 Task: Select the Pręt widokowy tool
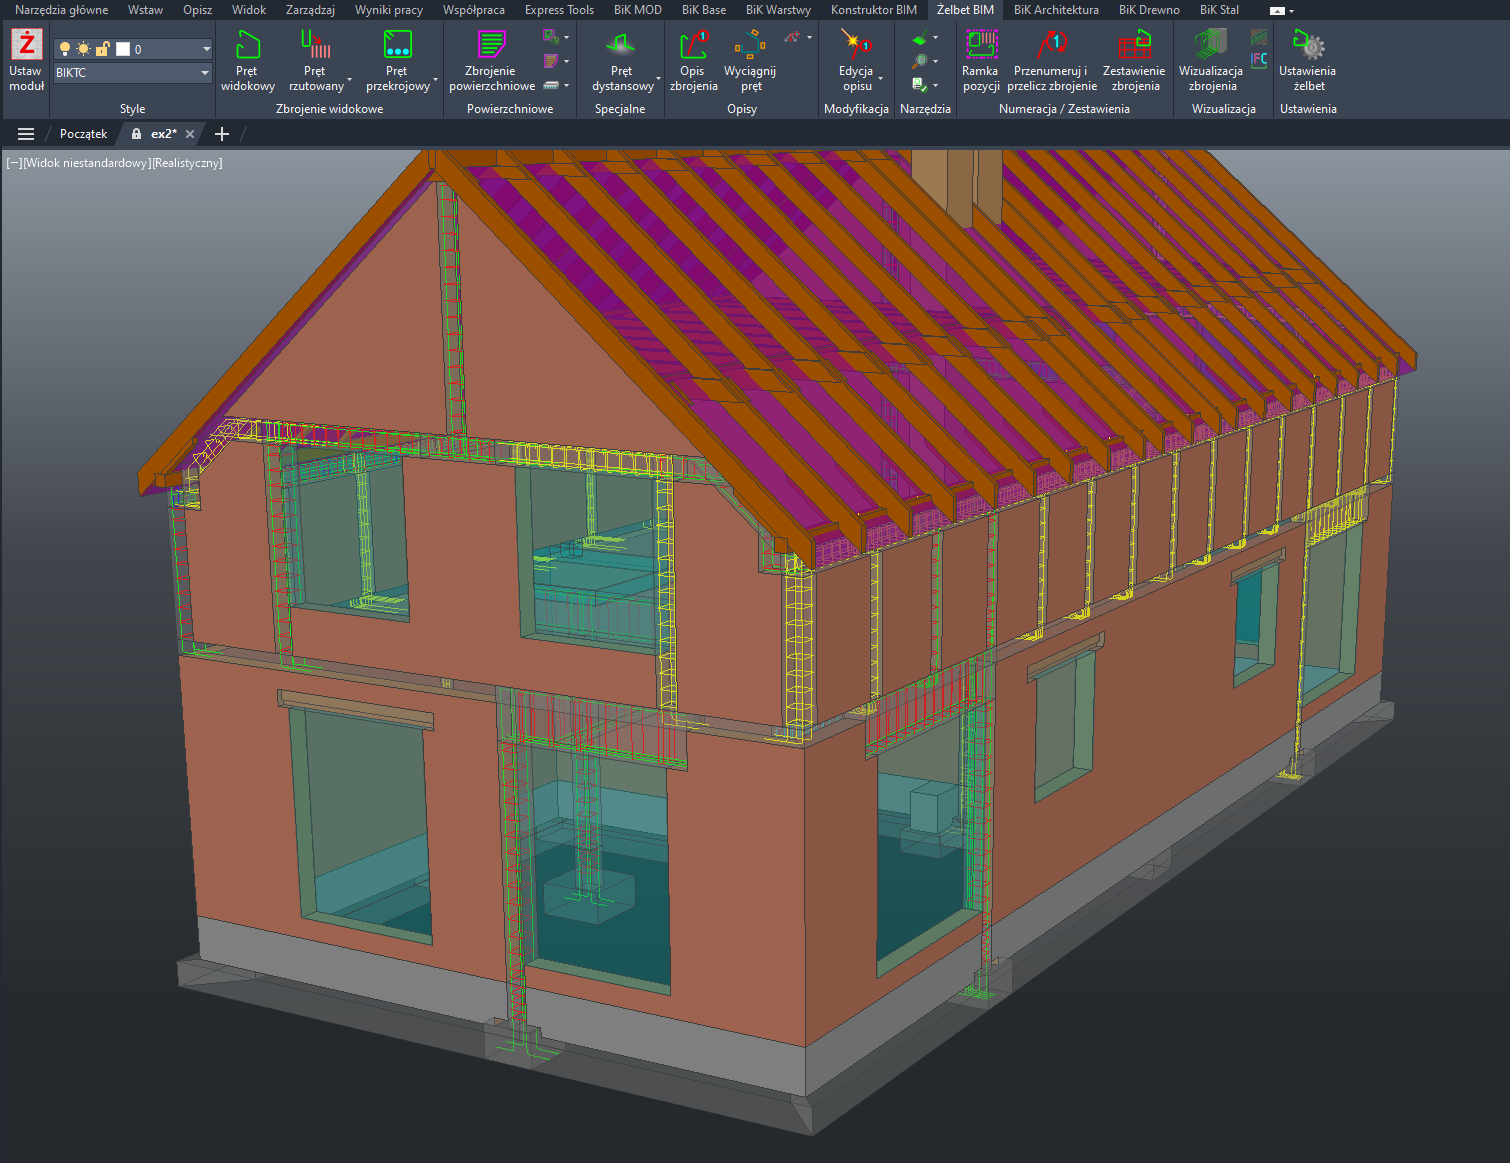point(247,60)
